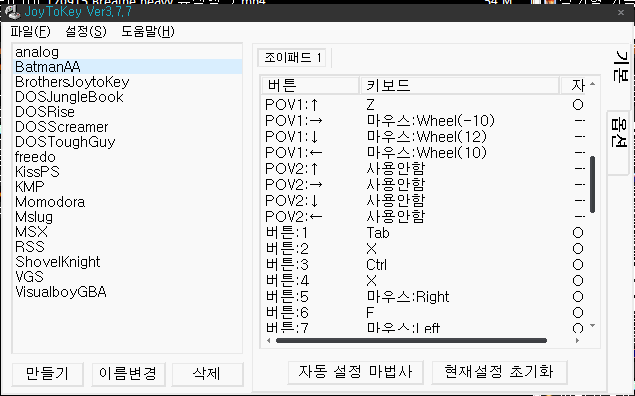Click the 현재설정 초기화 button
The width and height of the screenshot is (635, 396).
tap(499, 372)
